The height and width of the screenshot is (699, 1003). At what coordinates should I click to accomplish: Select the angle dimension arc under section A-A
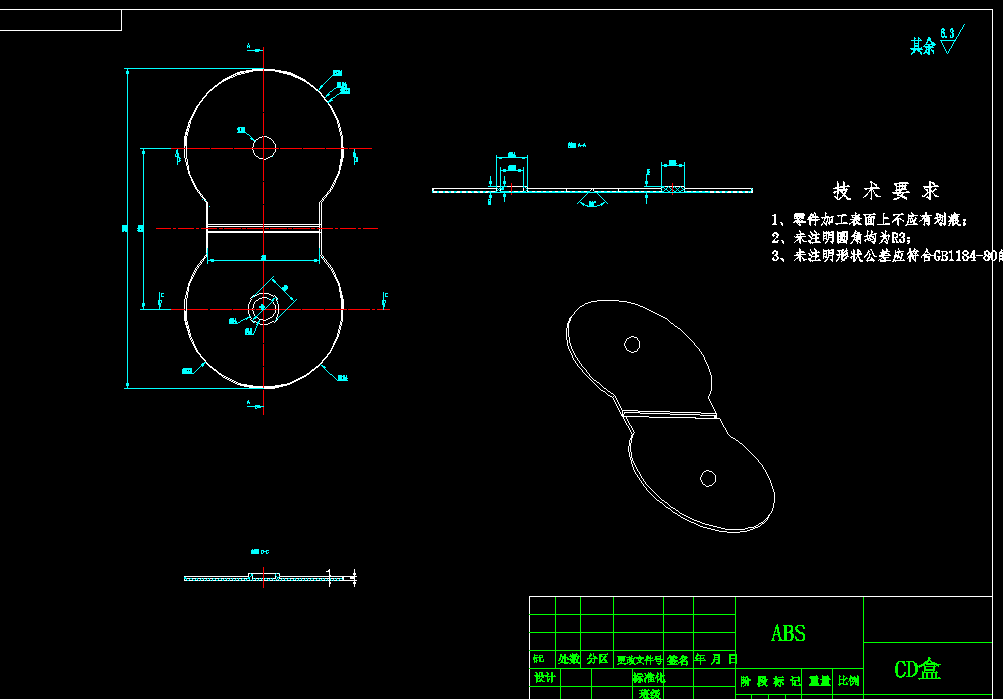coord(592,201)
